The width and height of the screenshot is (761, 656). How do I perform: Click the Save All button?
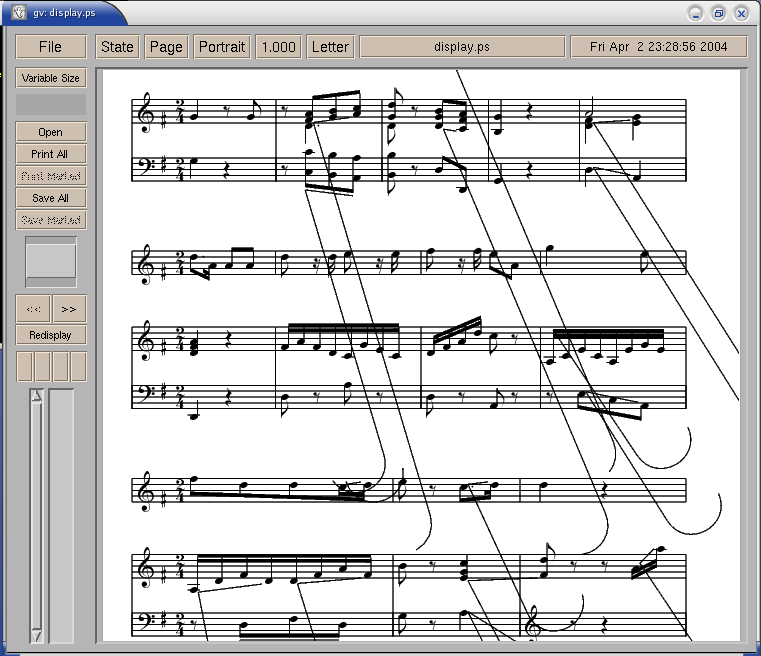[50, 198]
